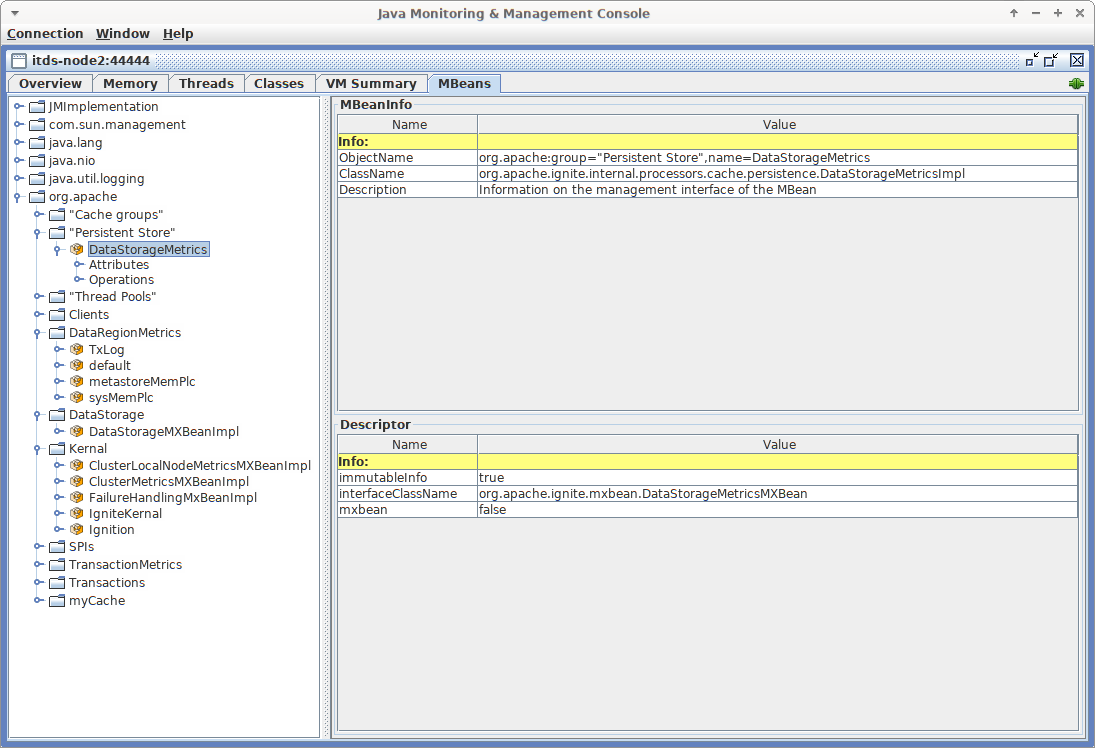1095x748 pixels.
Task: Click the internal frame window icon beside itds-node2:44444
Action: pos(19,61)
